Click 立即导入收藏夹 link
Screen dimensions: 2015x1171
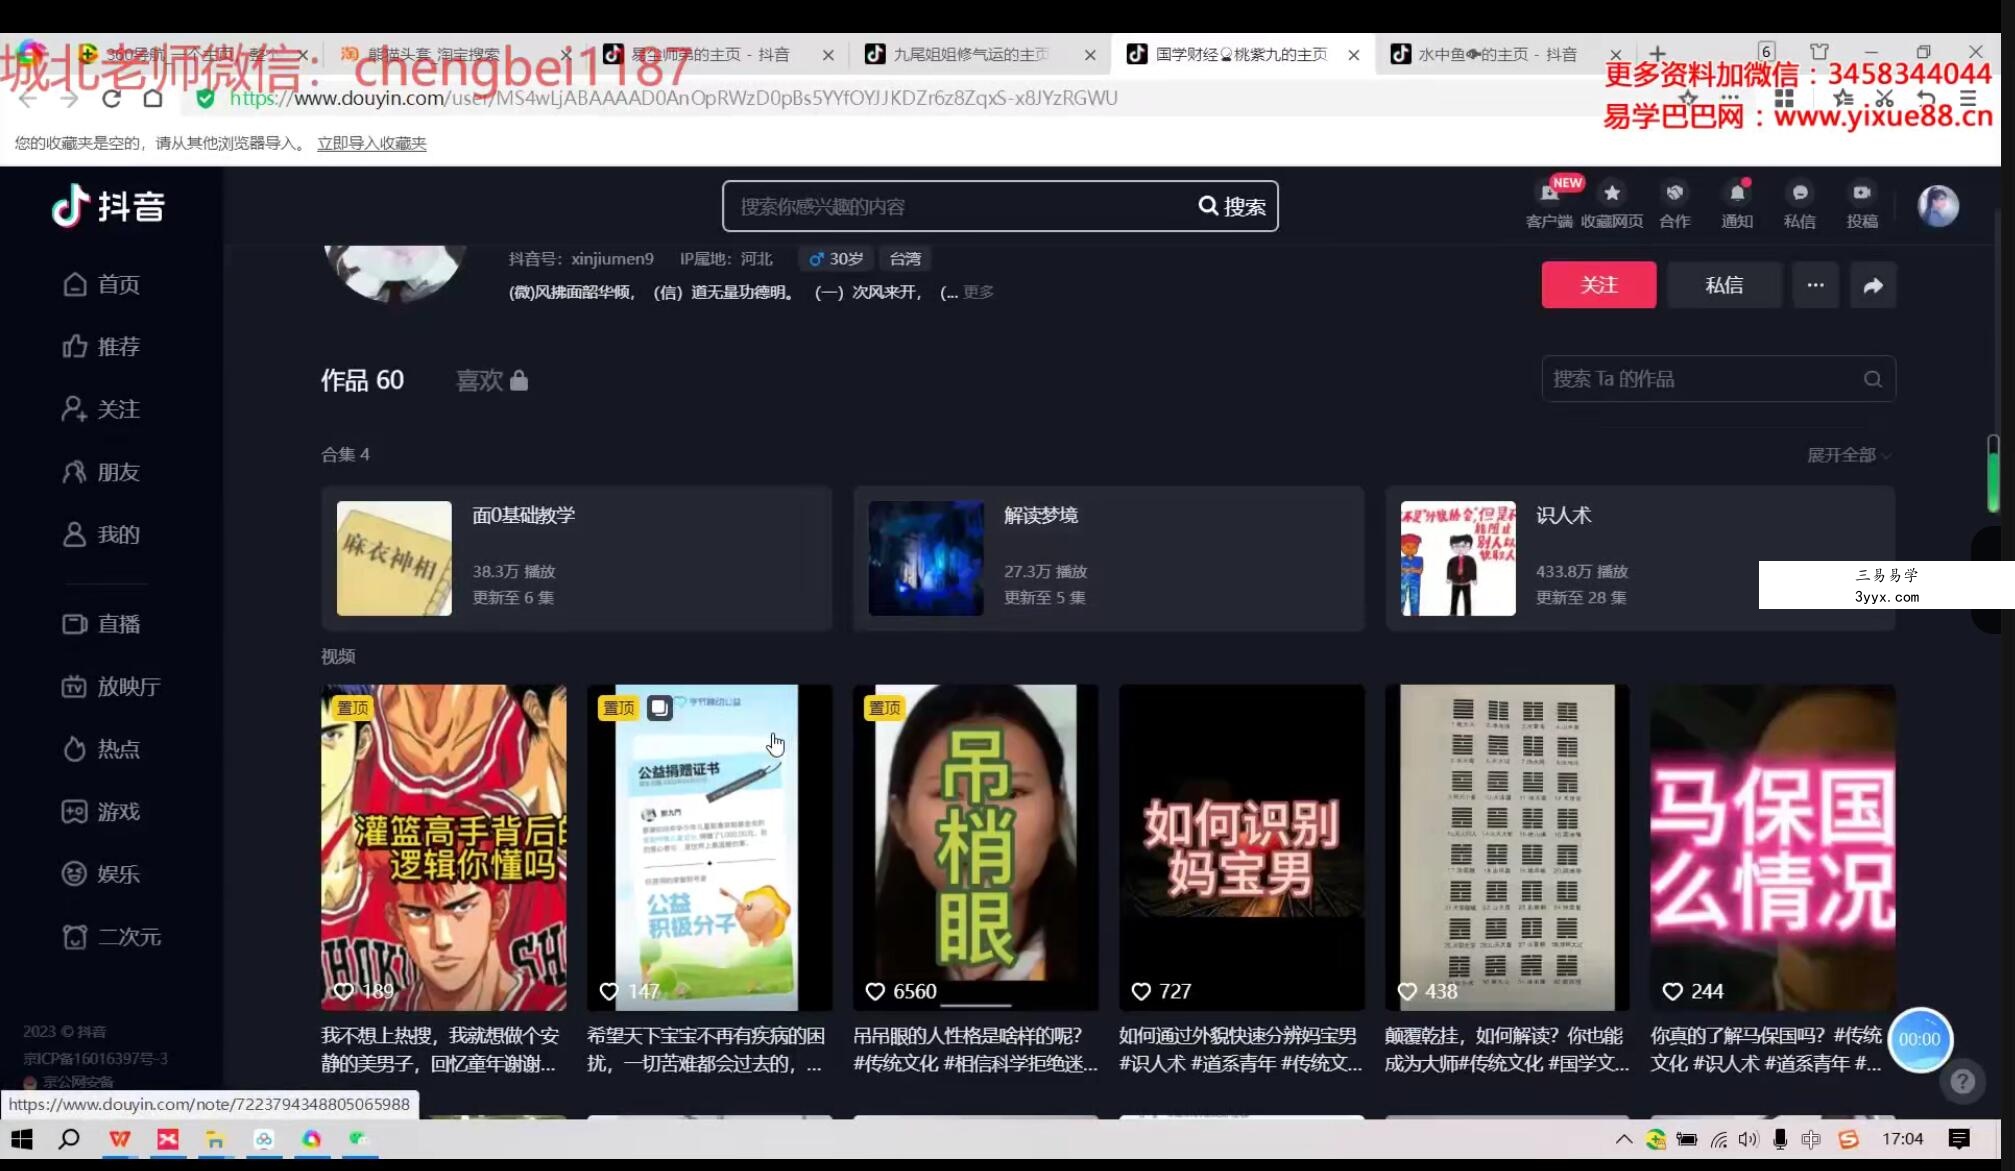[371, 143]
